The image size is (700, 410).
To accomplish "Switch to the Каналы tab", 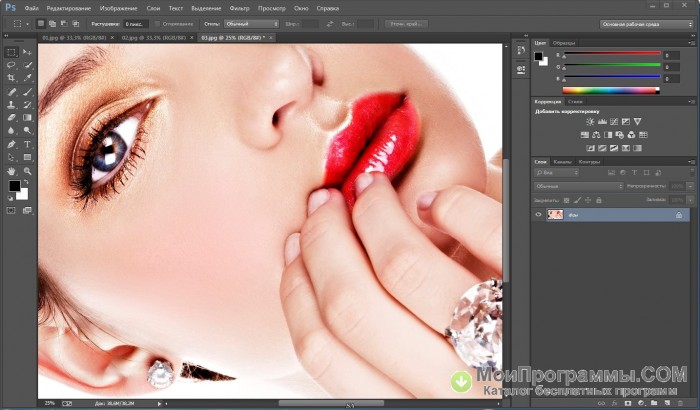I will pos(562,161).
